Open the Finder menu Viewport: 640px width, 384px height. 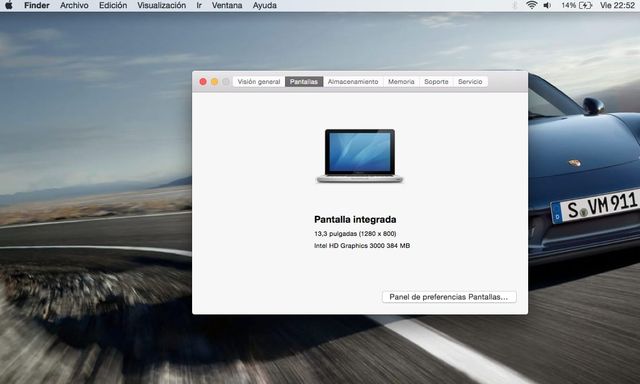(x=37, y=5)
